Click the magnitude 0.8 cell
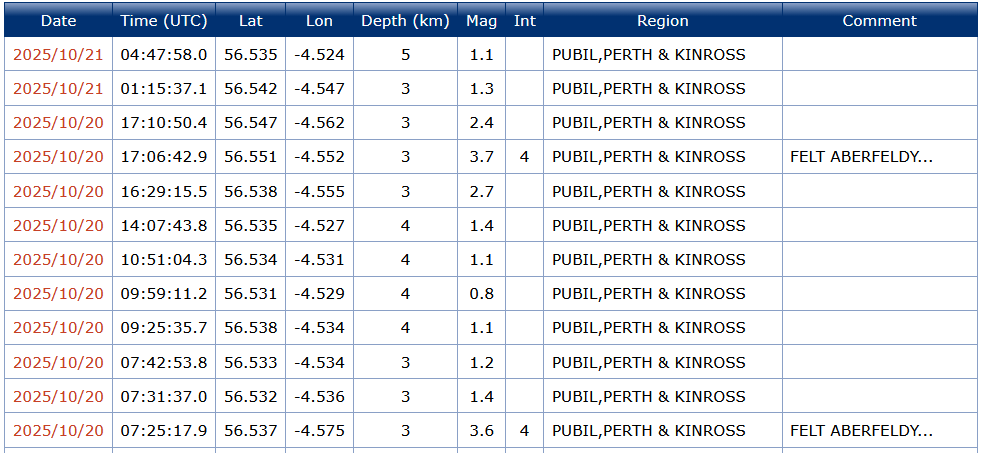 pyautogui.click(x=481, y=294)
